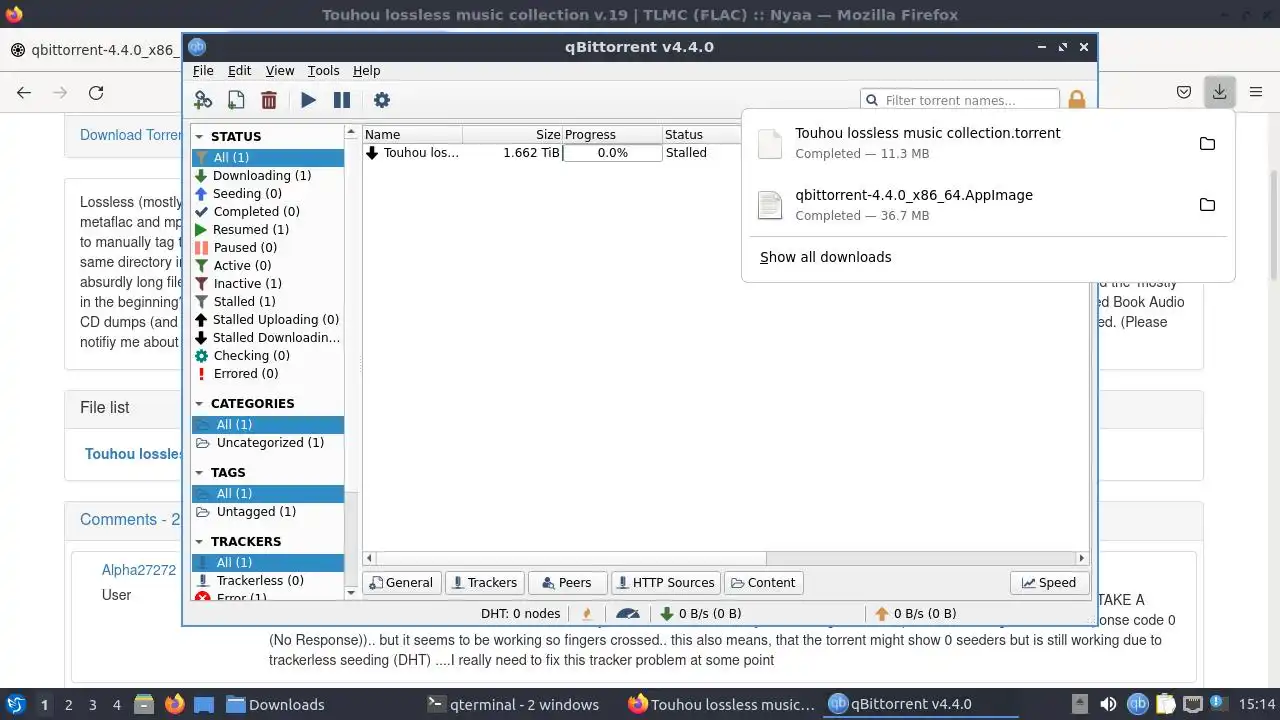Click Show all downloads
This screenshot has width=1280, height=720.
tap(825, 257)
